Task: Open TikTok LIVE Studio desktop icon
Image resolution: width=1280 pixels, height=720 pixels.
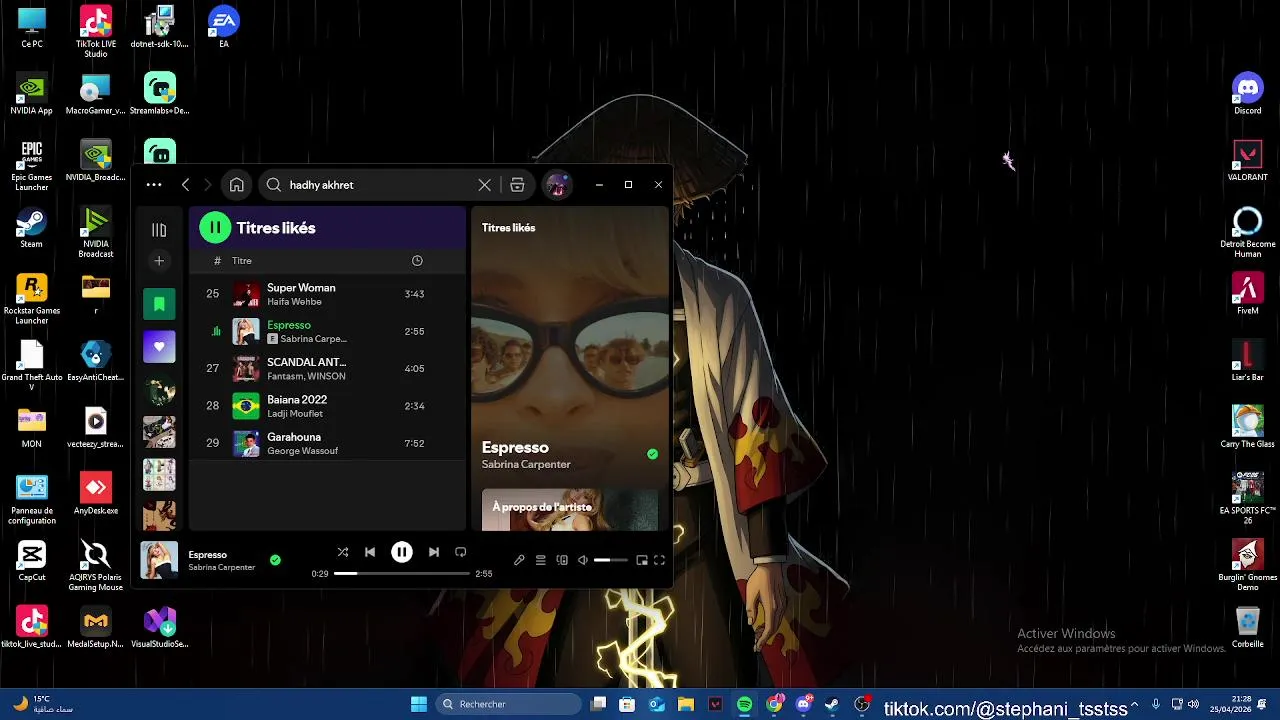Action: (96, 31)
